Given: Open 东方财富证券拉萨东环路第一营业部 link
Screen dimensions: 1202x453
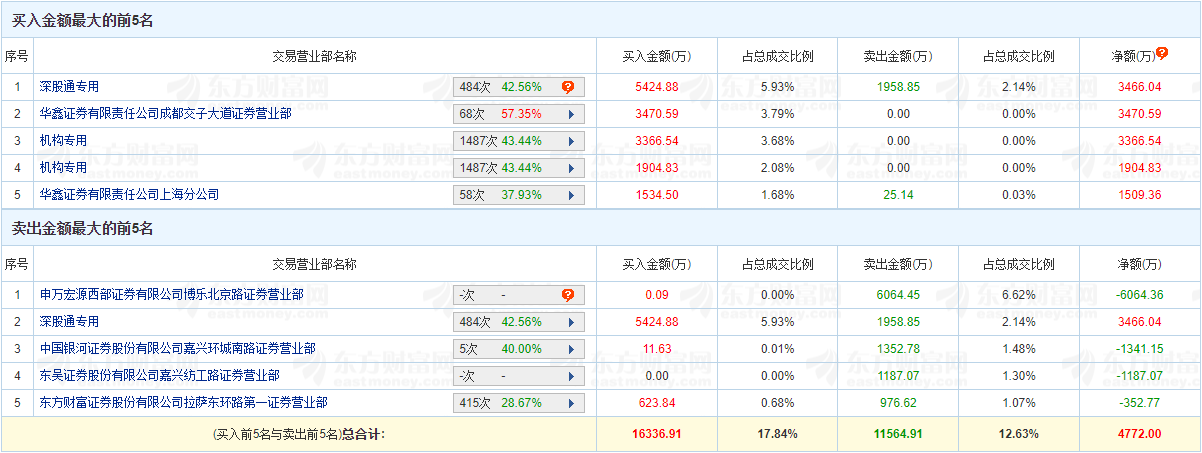Looking at the screenshot, I should point(183,403).
